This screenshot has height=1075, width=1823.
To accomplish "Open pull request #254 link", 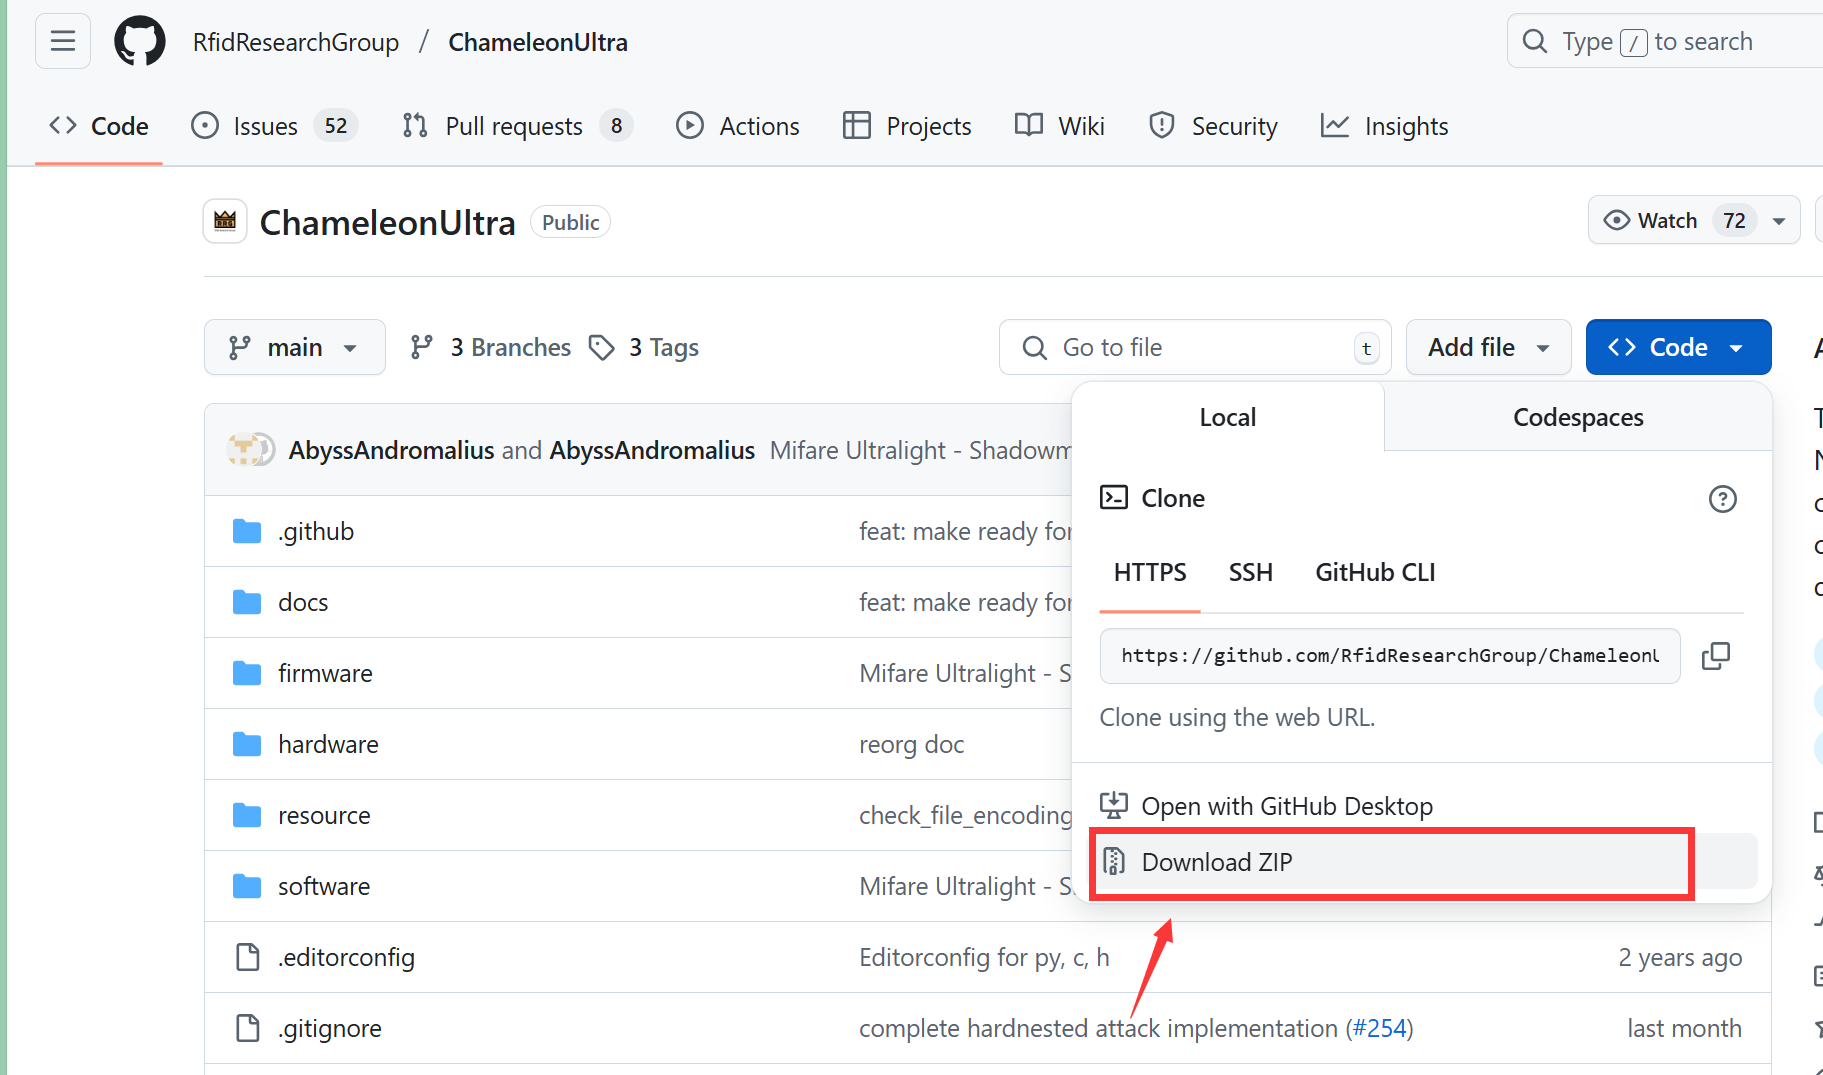I will [x=1379, y=1028].
